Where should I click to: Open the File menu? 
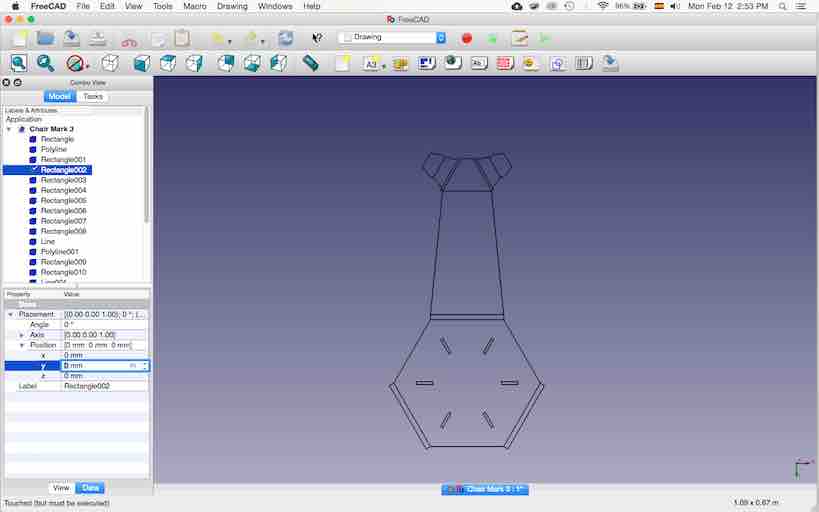(x=83, y=6)
